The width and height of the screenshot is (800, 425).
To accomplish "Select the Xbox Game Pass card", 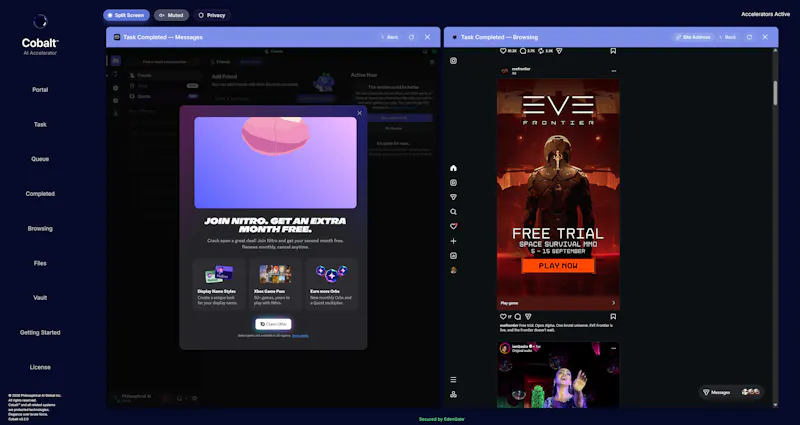I will pyautogui.click(x=275, y=285).
